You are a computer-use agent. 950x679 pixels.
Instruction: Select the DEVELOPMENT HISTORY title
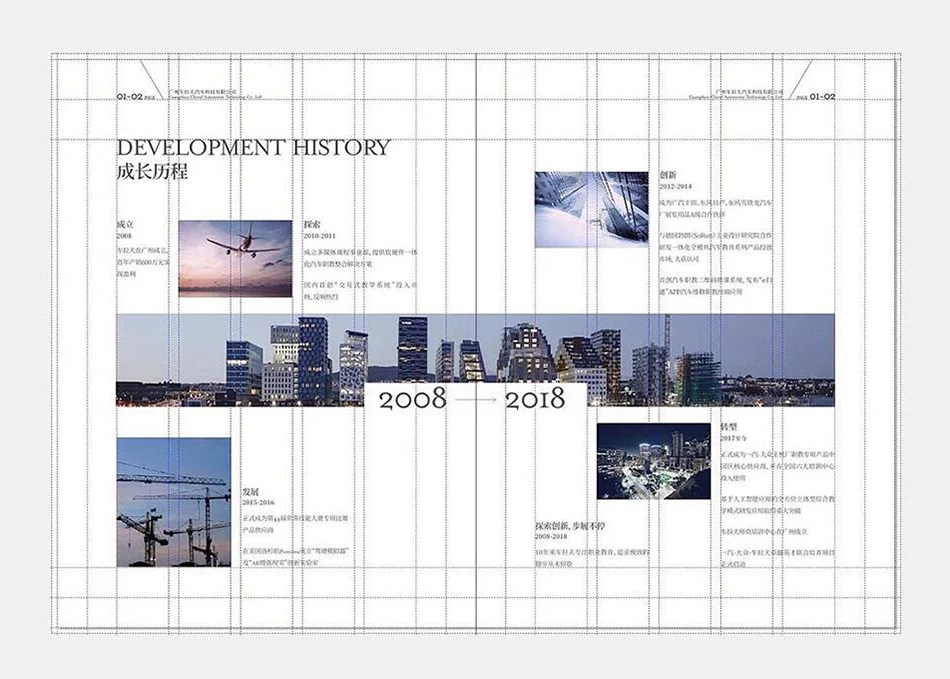coord(253,148)
